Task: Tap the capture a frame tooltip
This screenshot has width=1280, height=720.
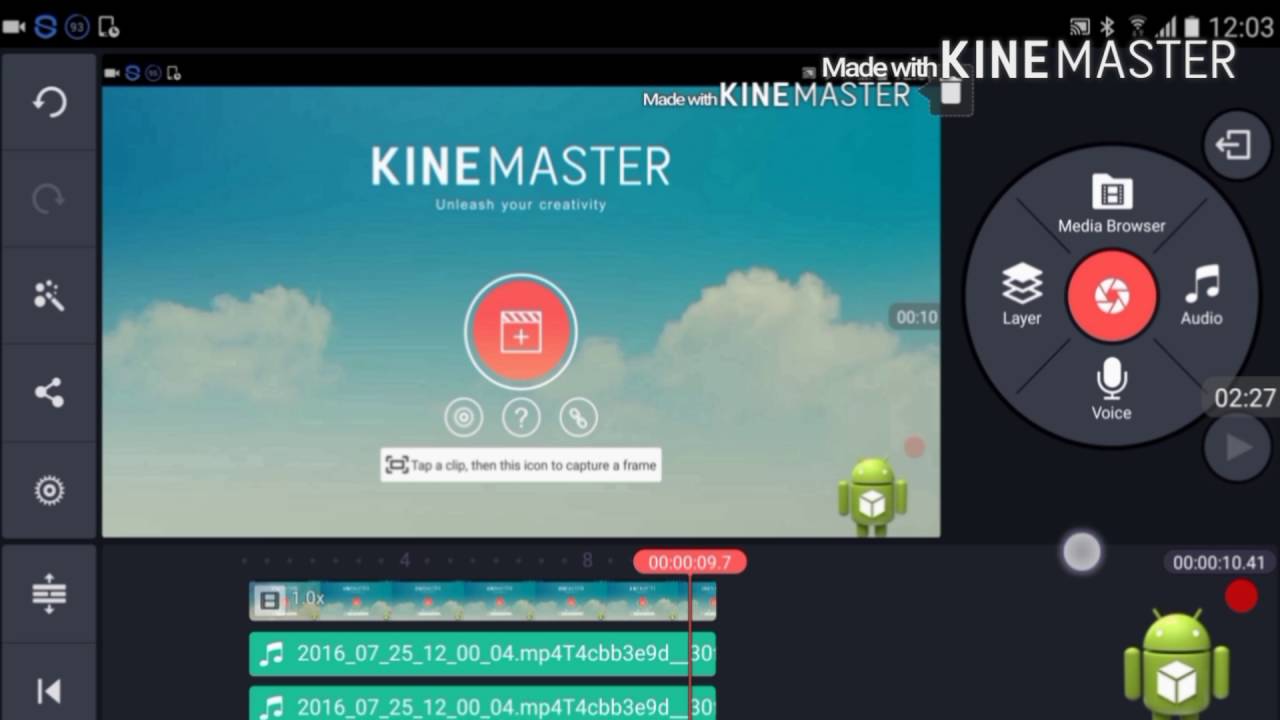Action: [x=521, y=465]
